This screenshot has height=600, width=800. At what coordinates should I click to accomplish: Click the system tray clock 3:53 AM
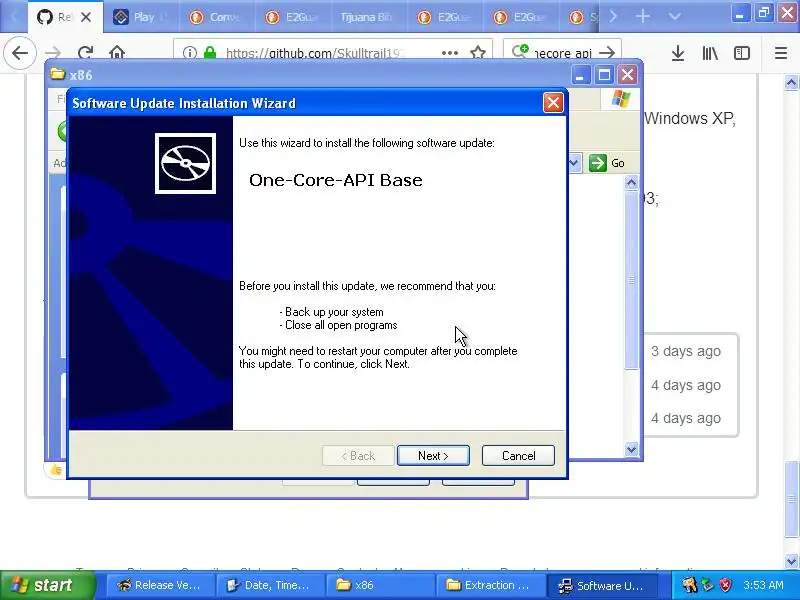click(x=763, y=585)
